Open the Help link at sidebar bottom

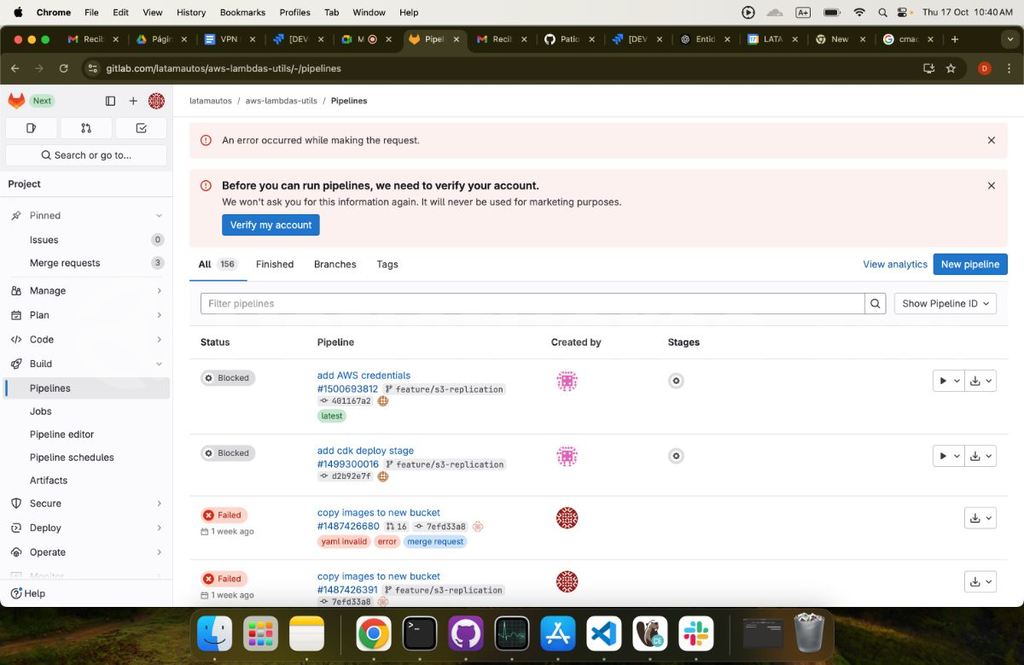point(28,594)
